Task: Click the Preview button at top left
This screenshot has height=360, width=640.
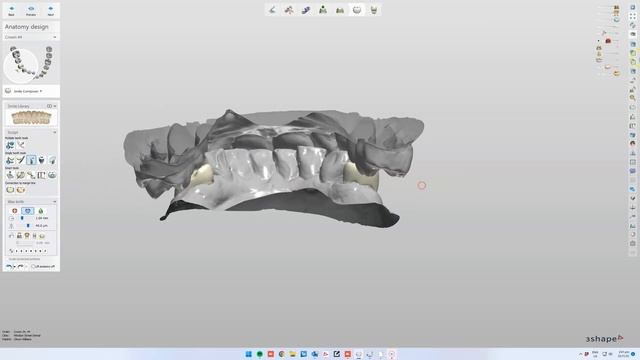Action: pos(31,11)
